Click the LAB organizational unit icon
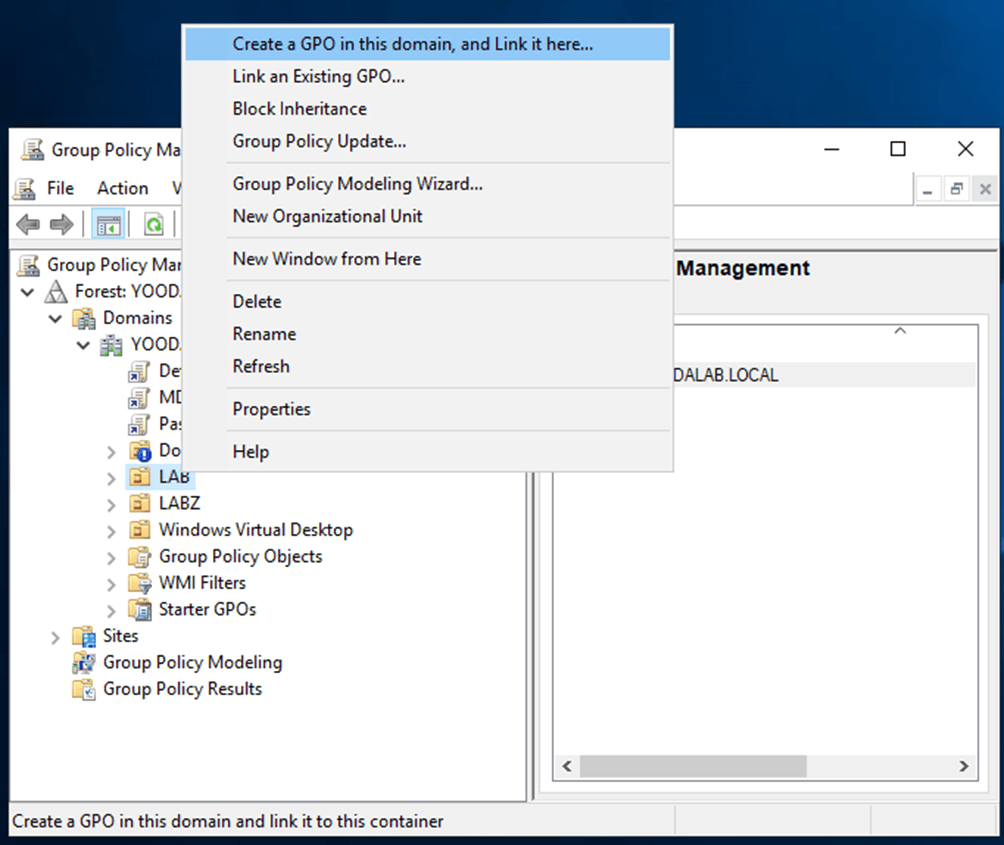 [x=140, y=477]
